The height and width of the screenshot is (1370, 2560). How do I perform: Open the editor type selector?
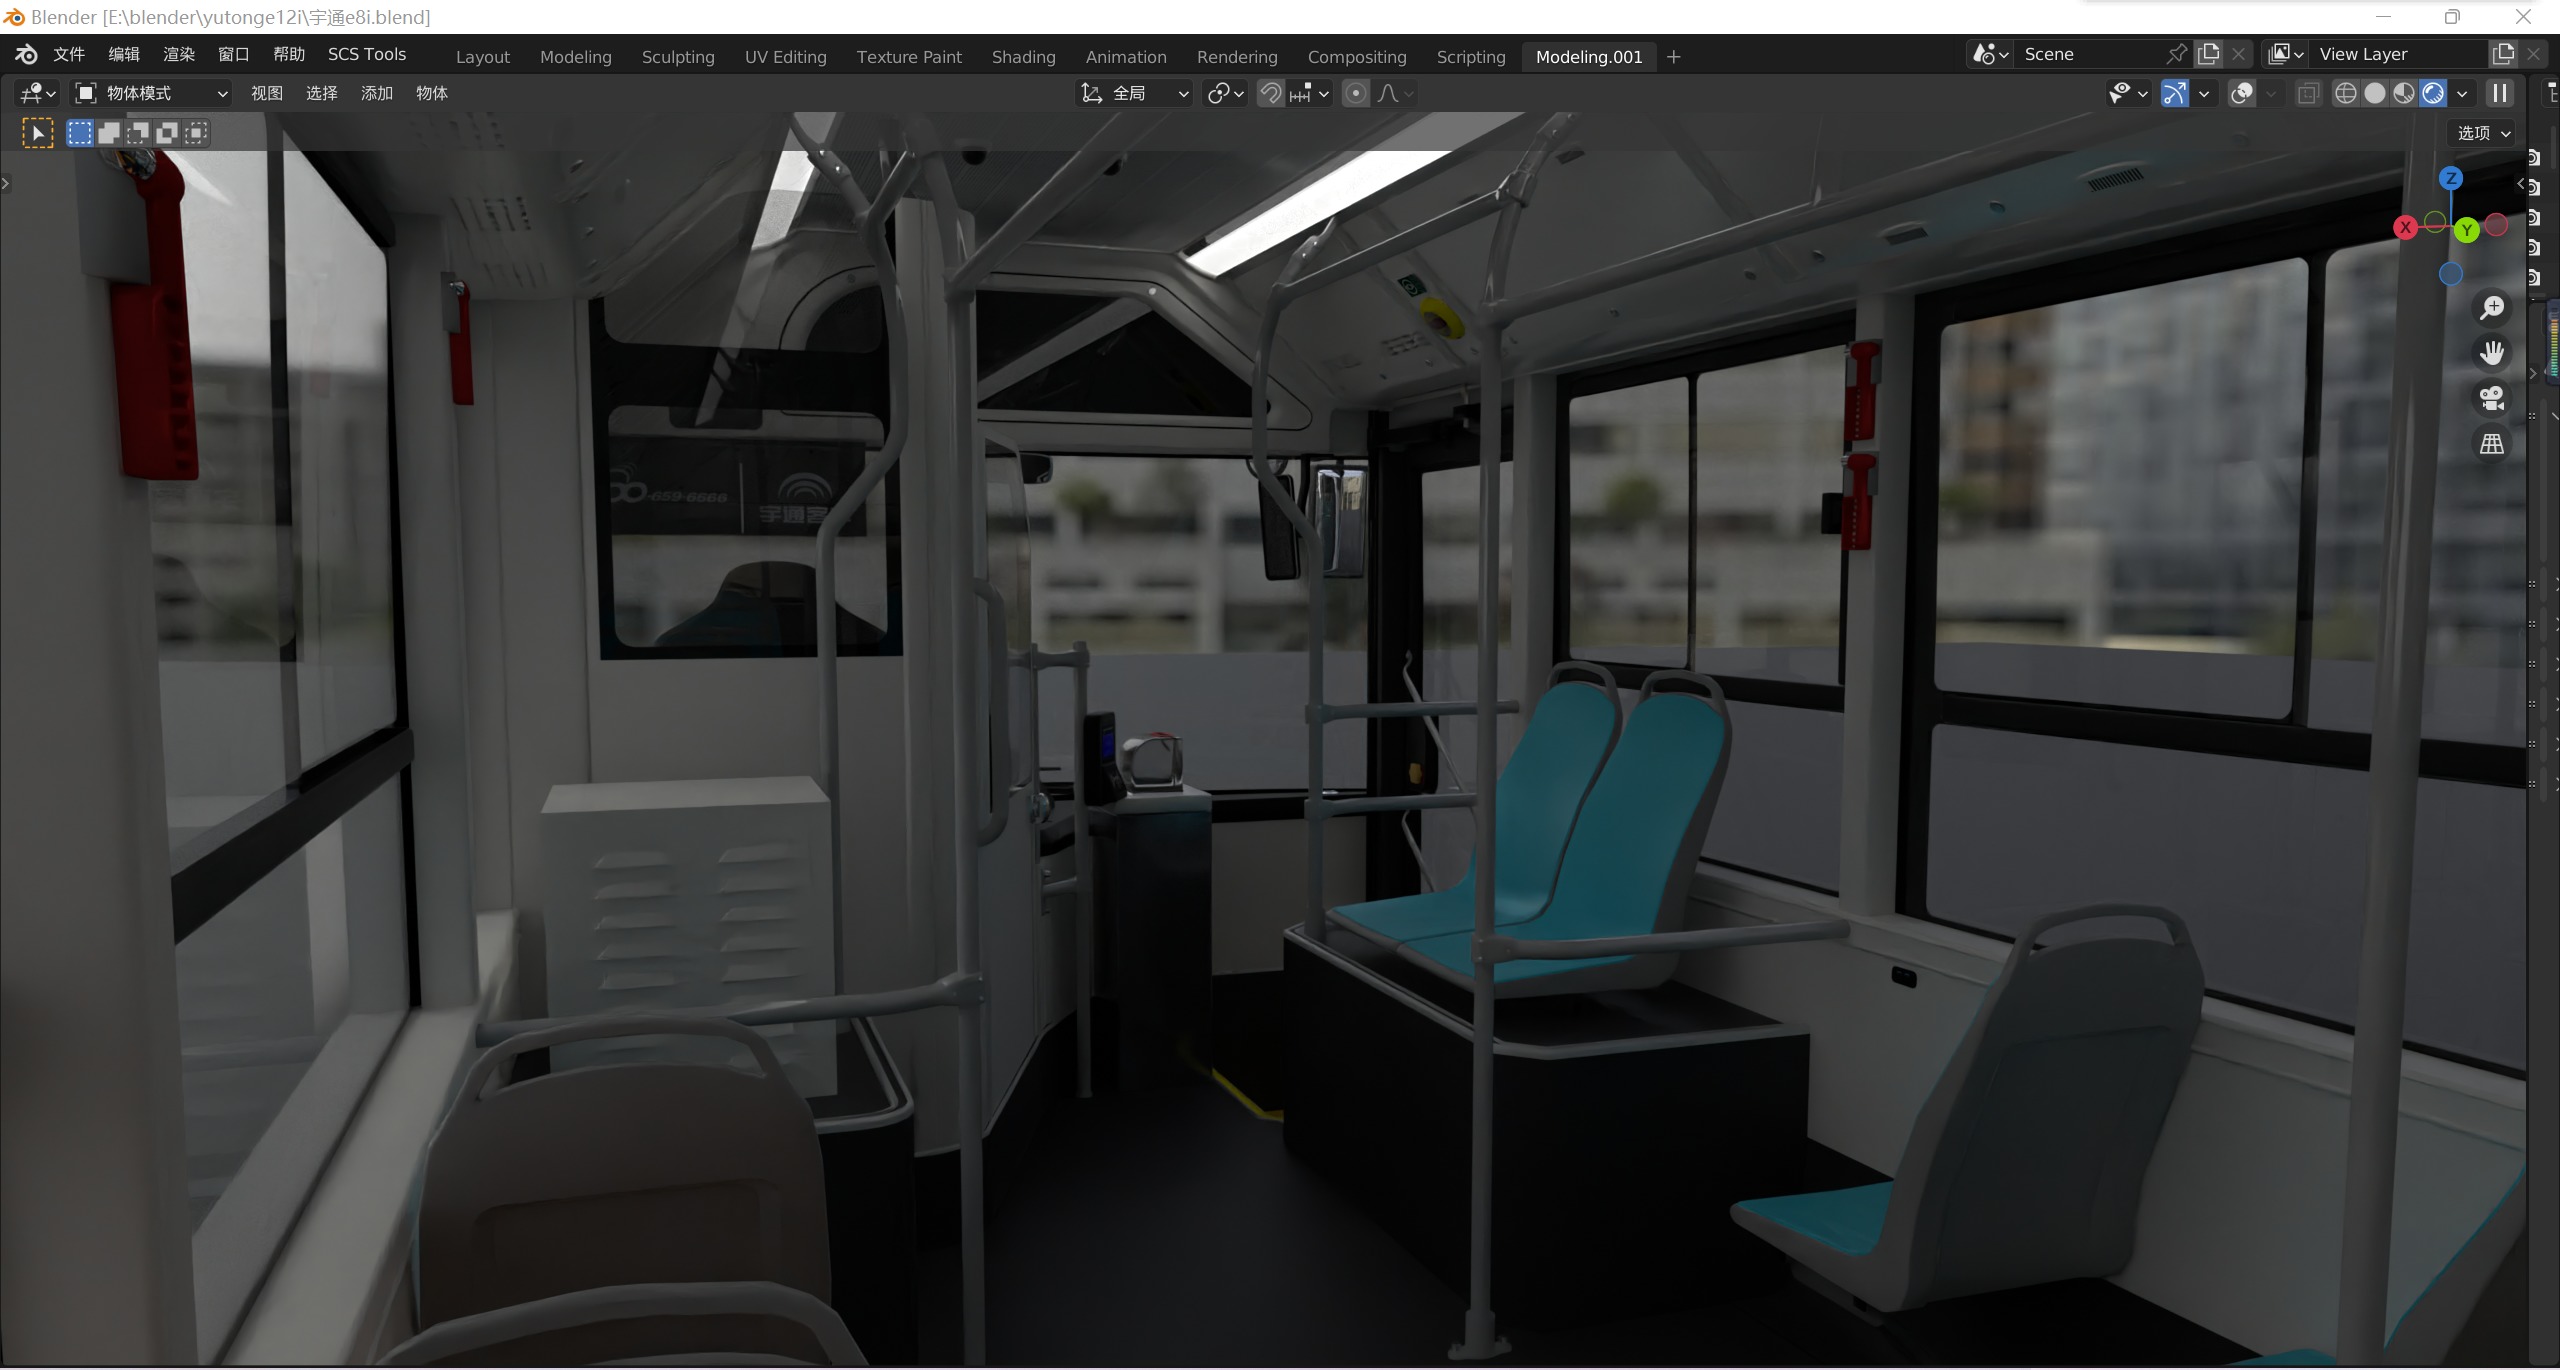pos(37,93)
